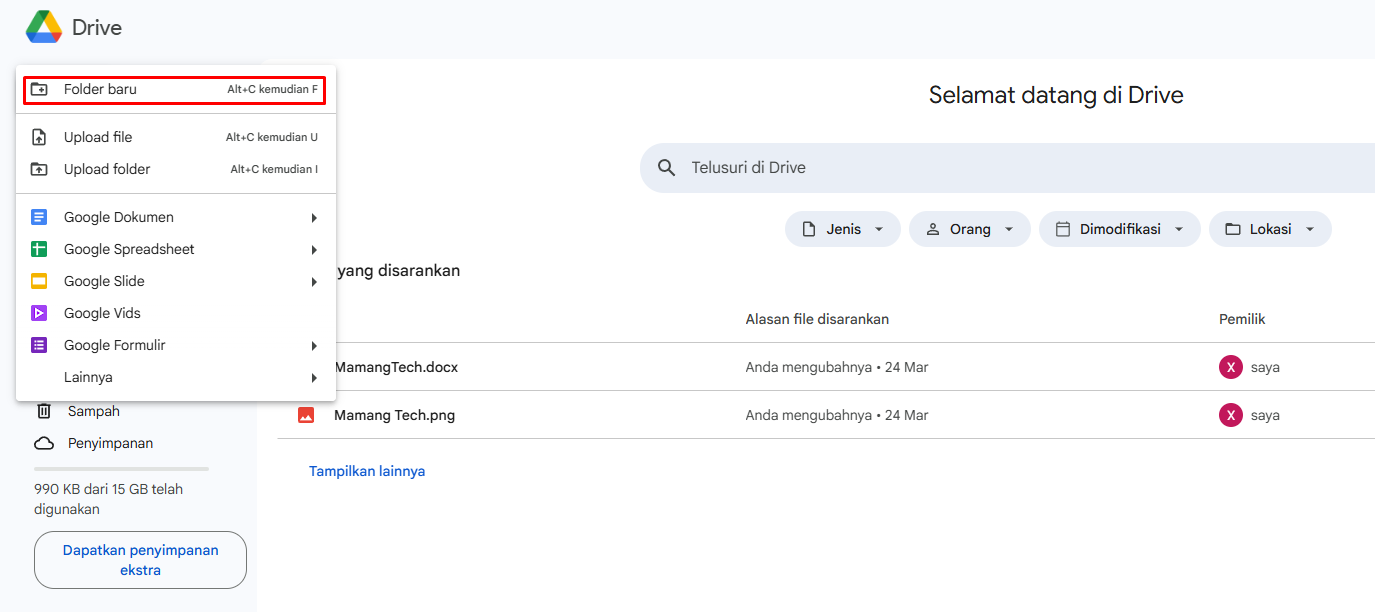Click the owner avatar in the Mamang Tech.png row
The image size is (1375, 612).
coord(1231,415)
